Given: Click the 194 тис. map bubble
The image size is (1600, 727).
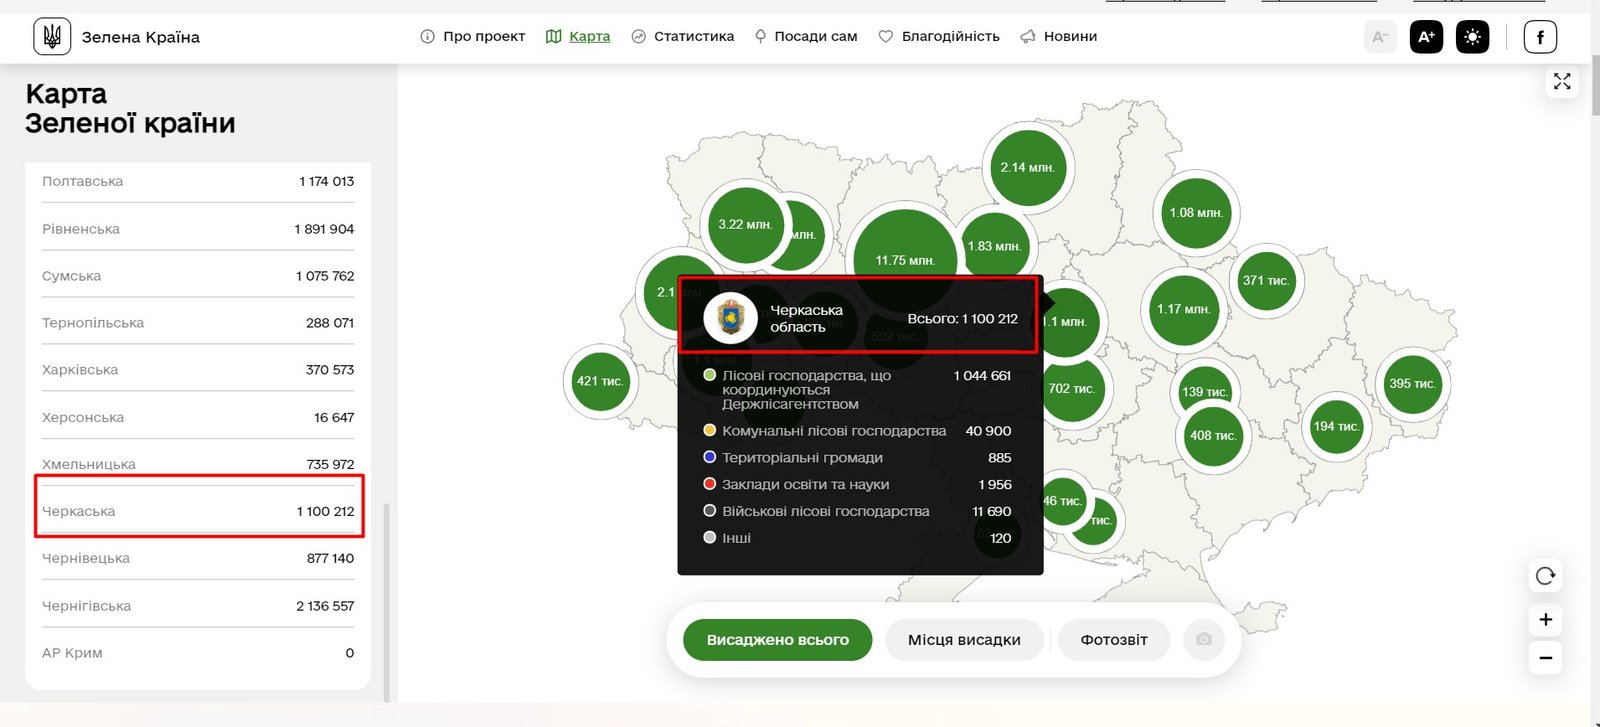Looking at the screenshot, I should tap(1335, 426).
